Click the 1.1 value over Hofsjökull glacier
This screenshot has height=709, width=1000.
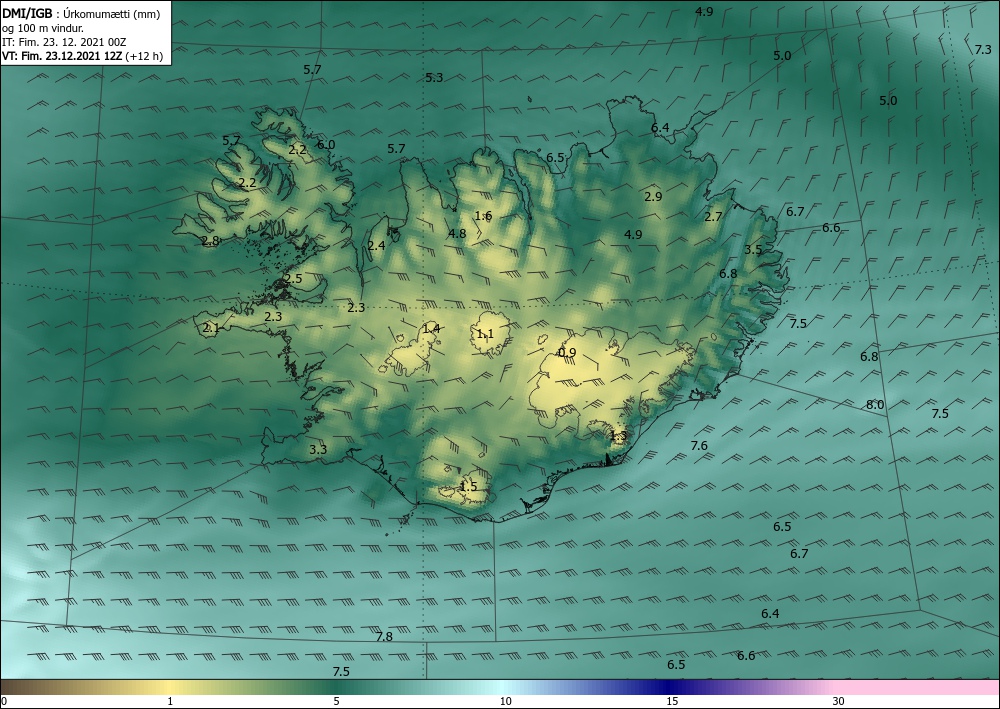(x=485, y=334)
